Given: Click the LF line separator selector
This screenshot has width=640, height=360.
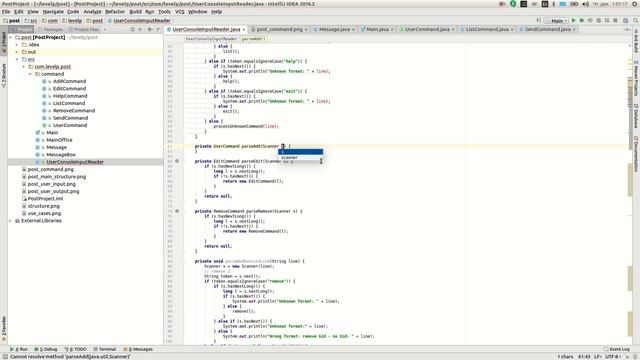Looking at the screenshot, I should click(597, 357).
